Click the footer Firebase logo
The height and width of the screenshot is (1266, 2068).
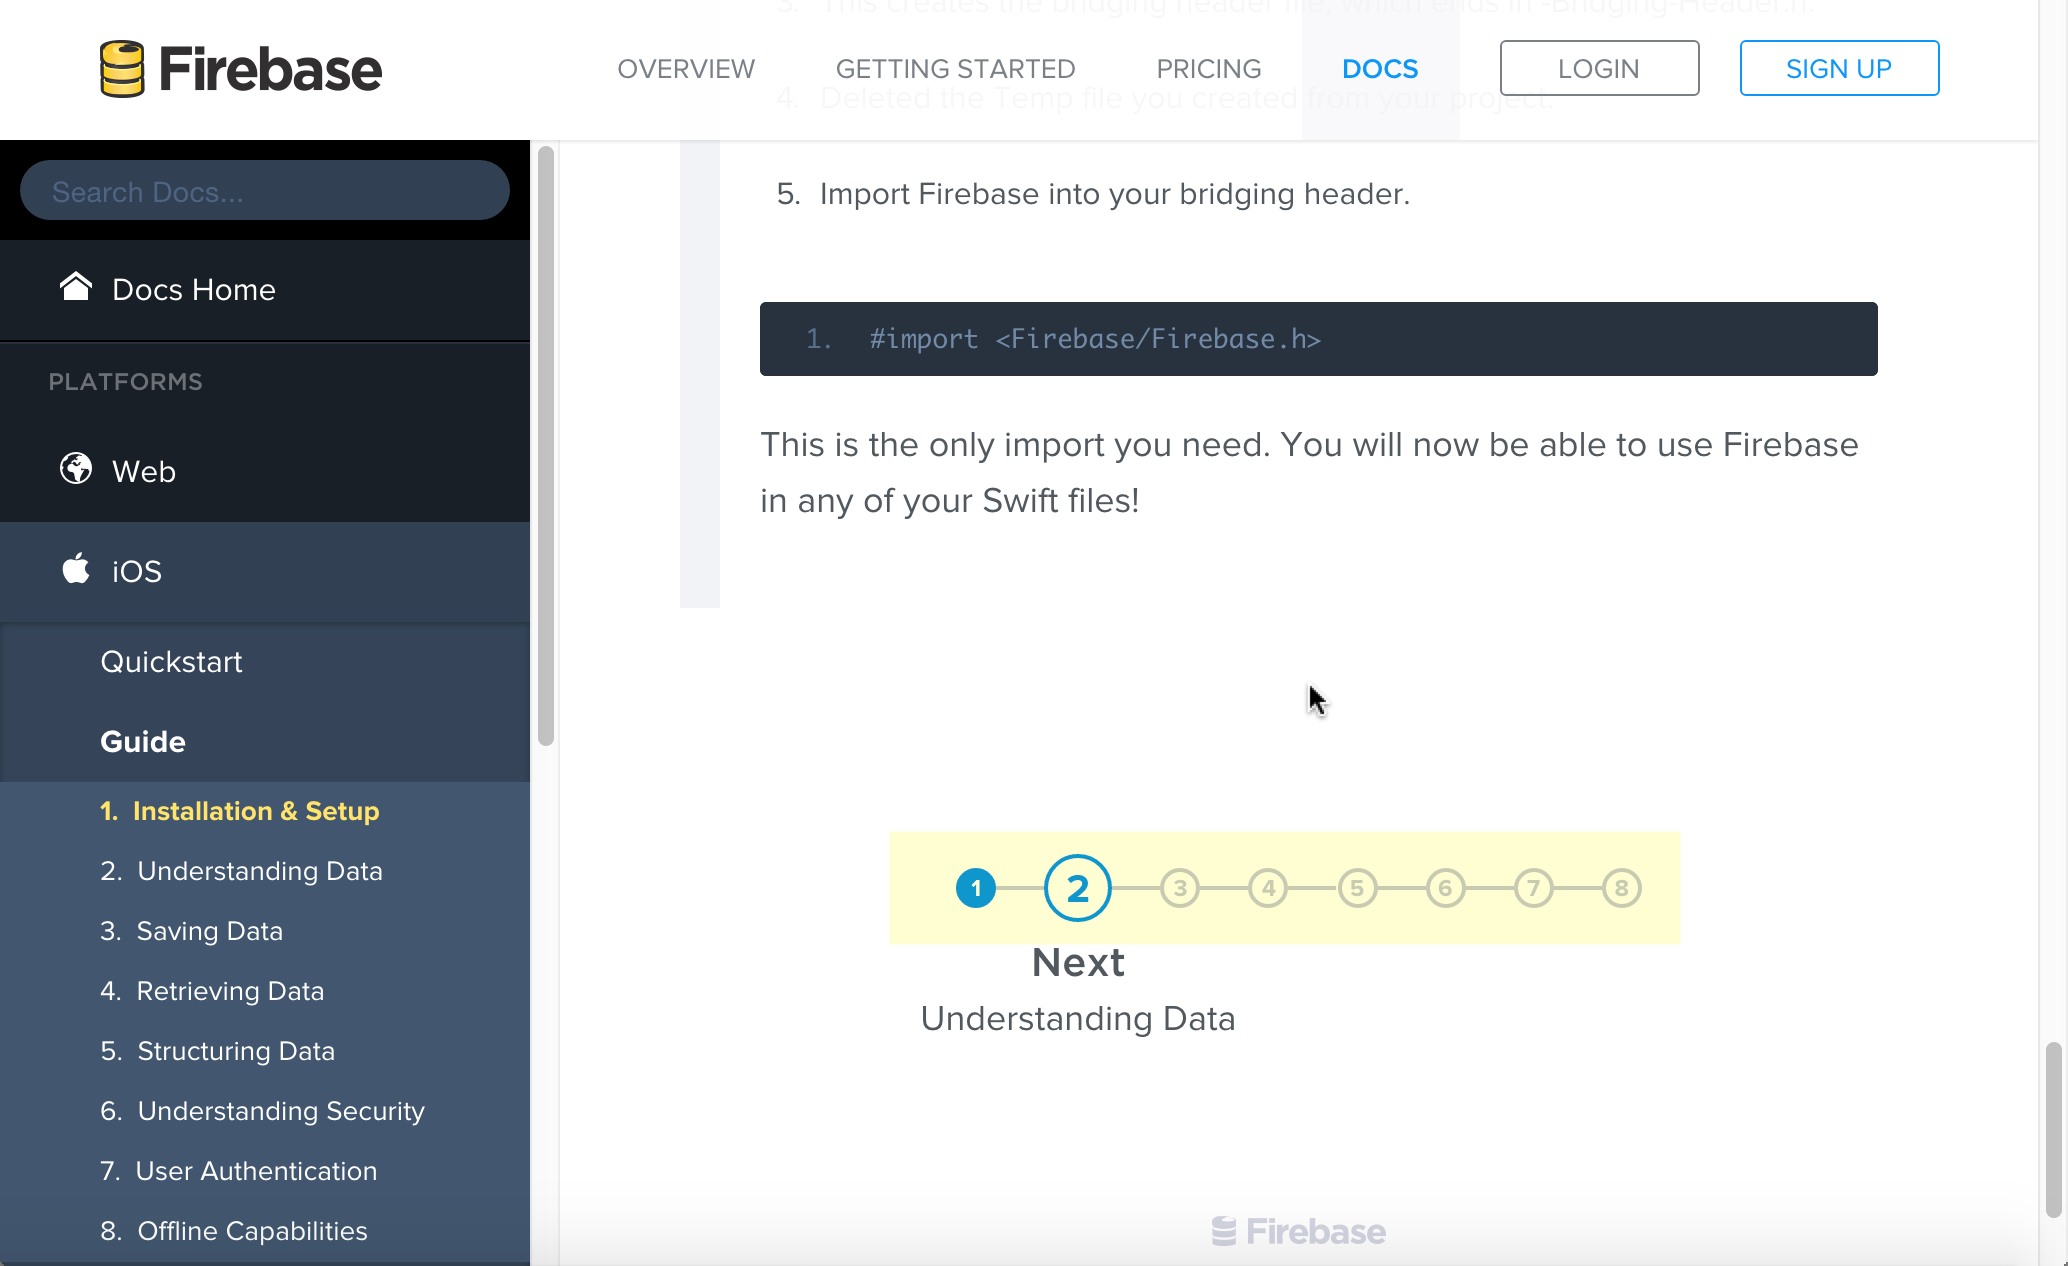1298,1231
